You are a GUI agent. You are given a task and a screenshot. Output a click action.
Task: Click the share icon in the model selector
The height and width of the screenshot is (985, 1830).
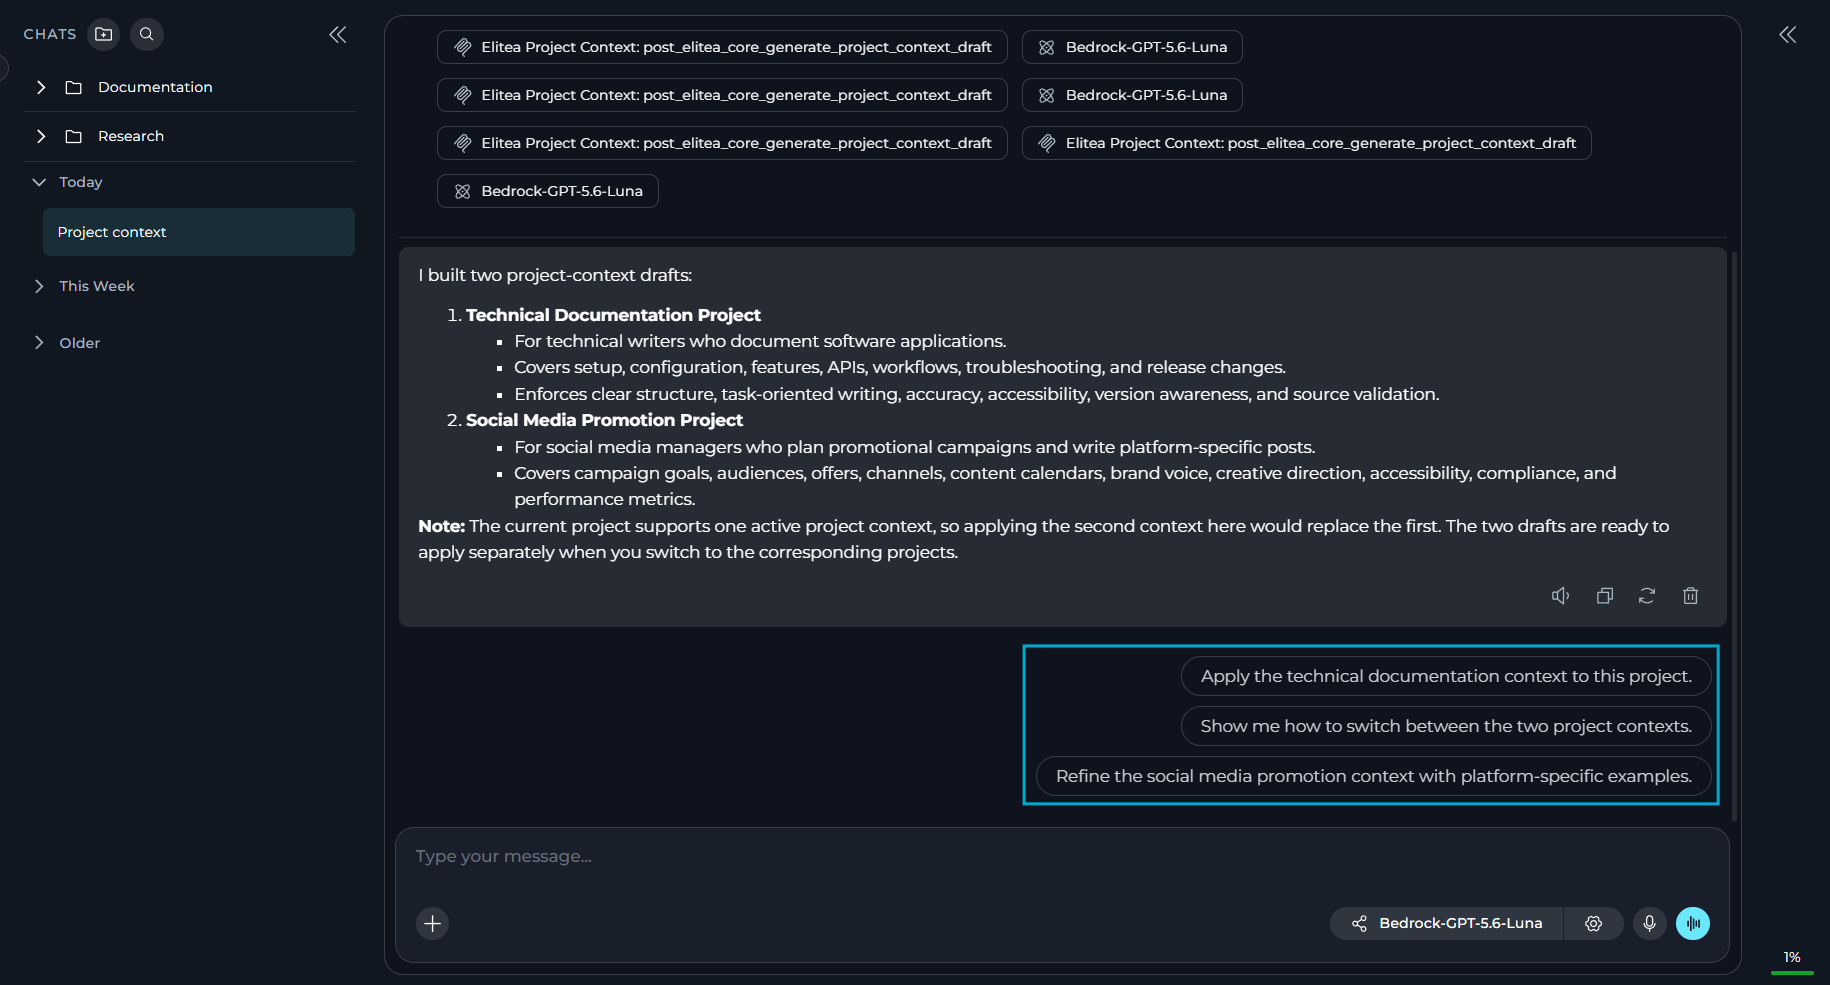1359,923
